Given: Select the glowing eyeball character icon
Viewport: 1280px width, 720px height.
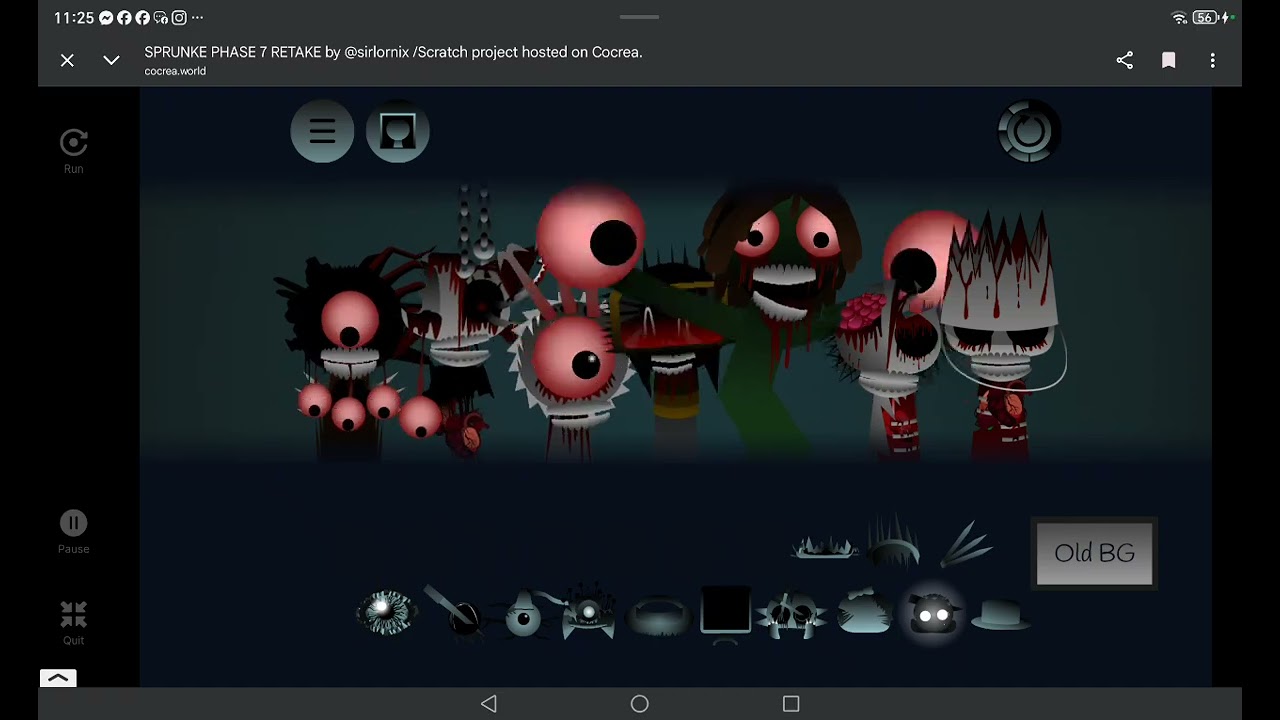Looking at the screenshot, I should [386, 612].
